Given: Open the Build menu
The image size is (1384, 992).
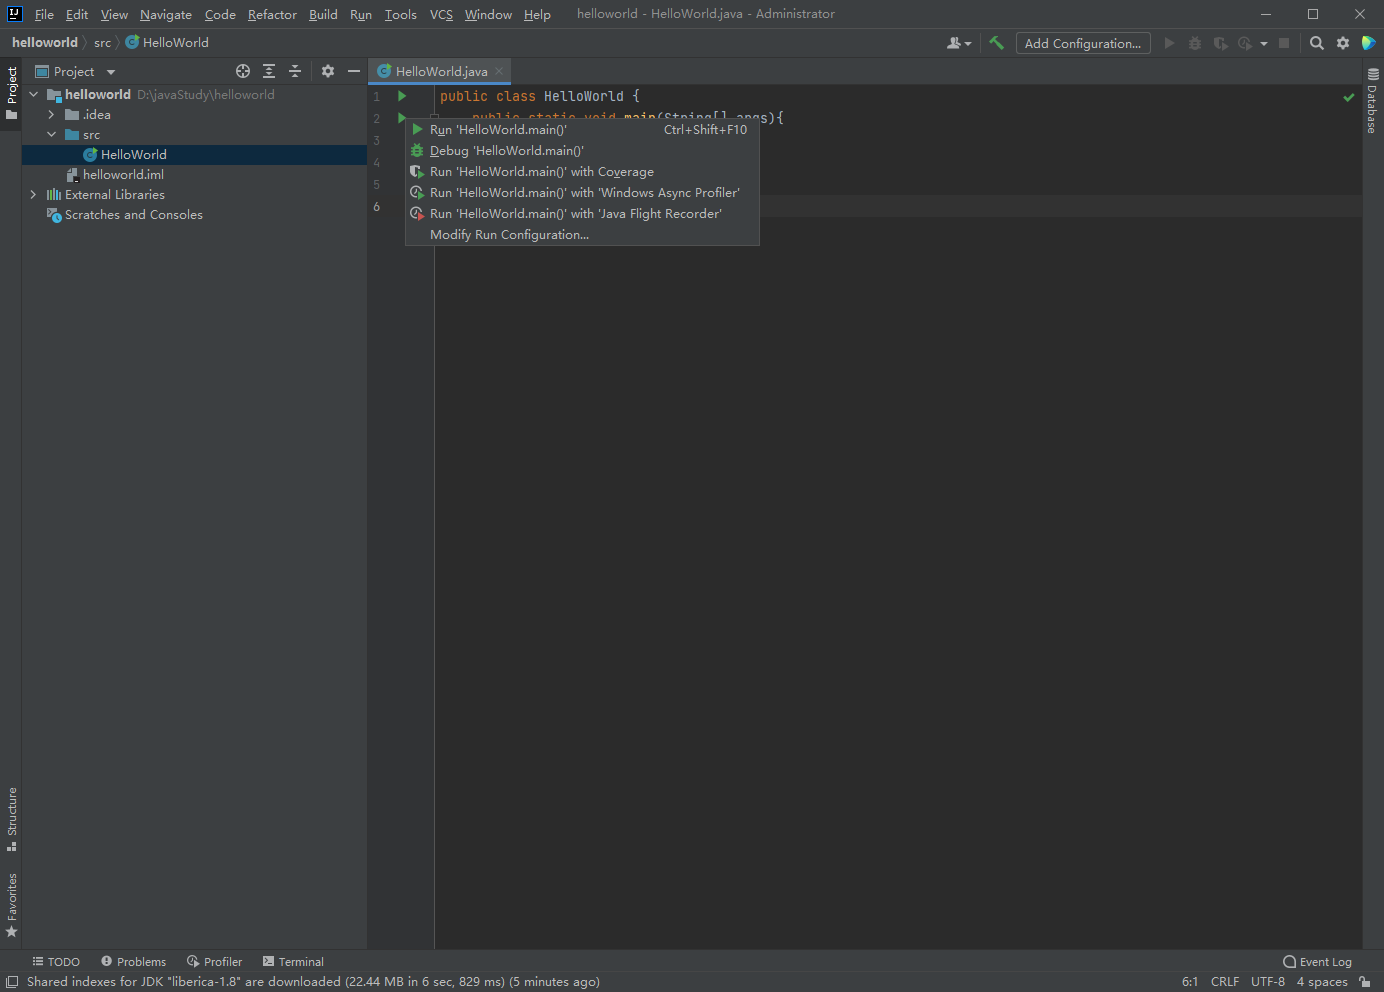Looking at the screenshot, I should [323, 14].
